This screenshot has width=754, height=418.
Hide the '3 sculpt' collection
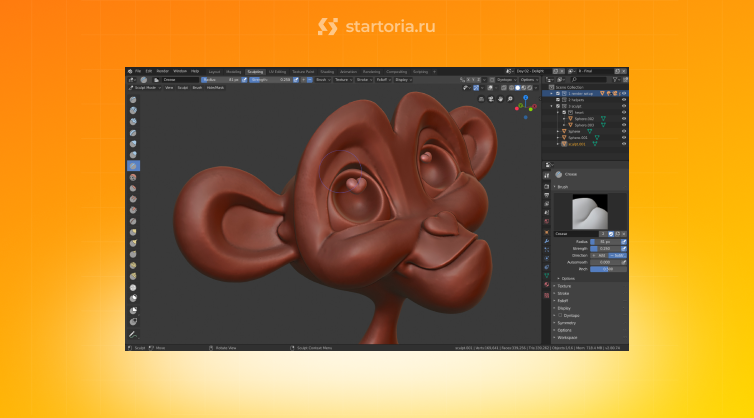coord(624,106)
